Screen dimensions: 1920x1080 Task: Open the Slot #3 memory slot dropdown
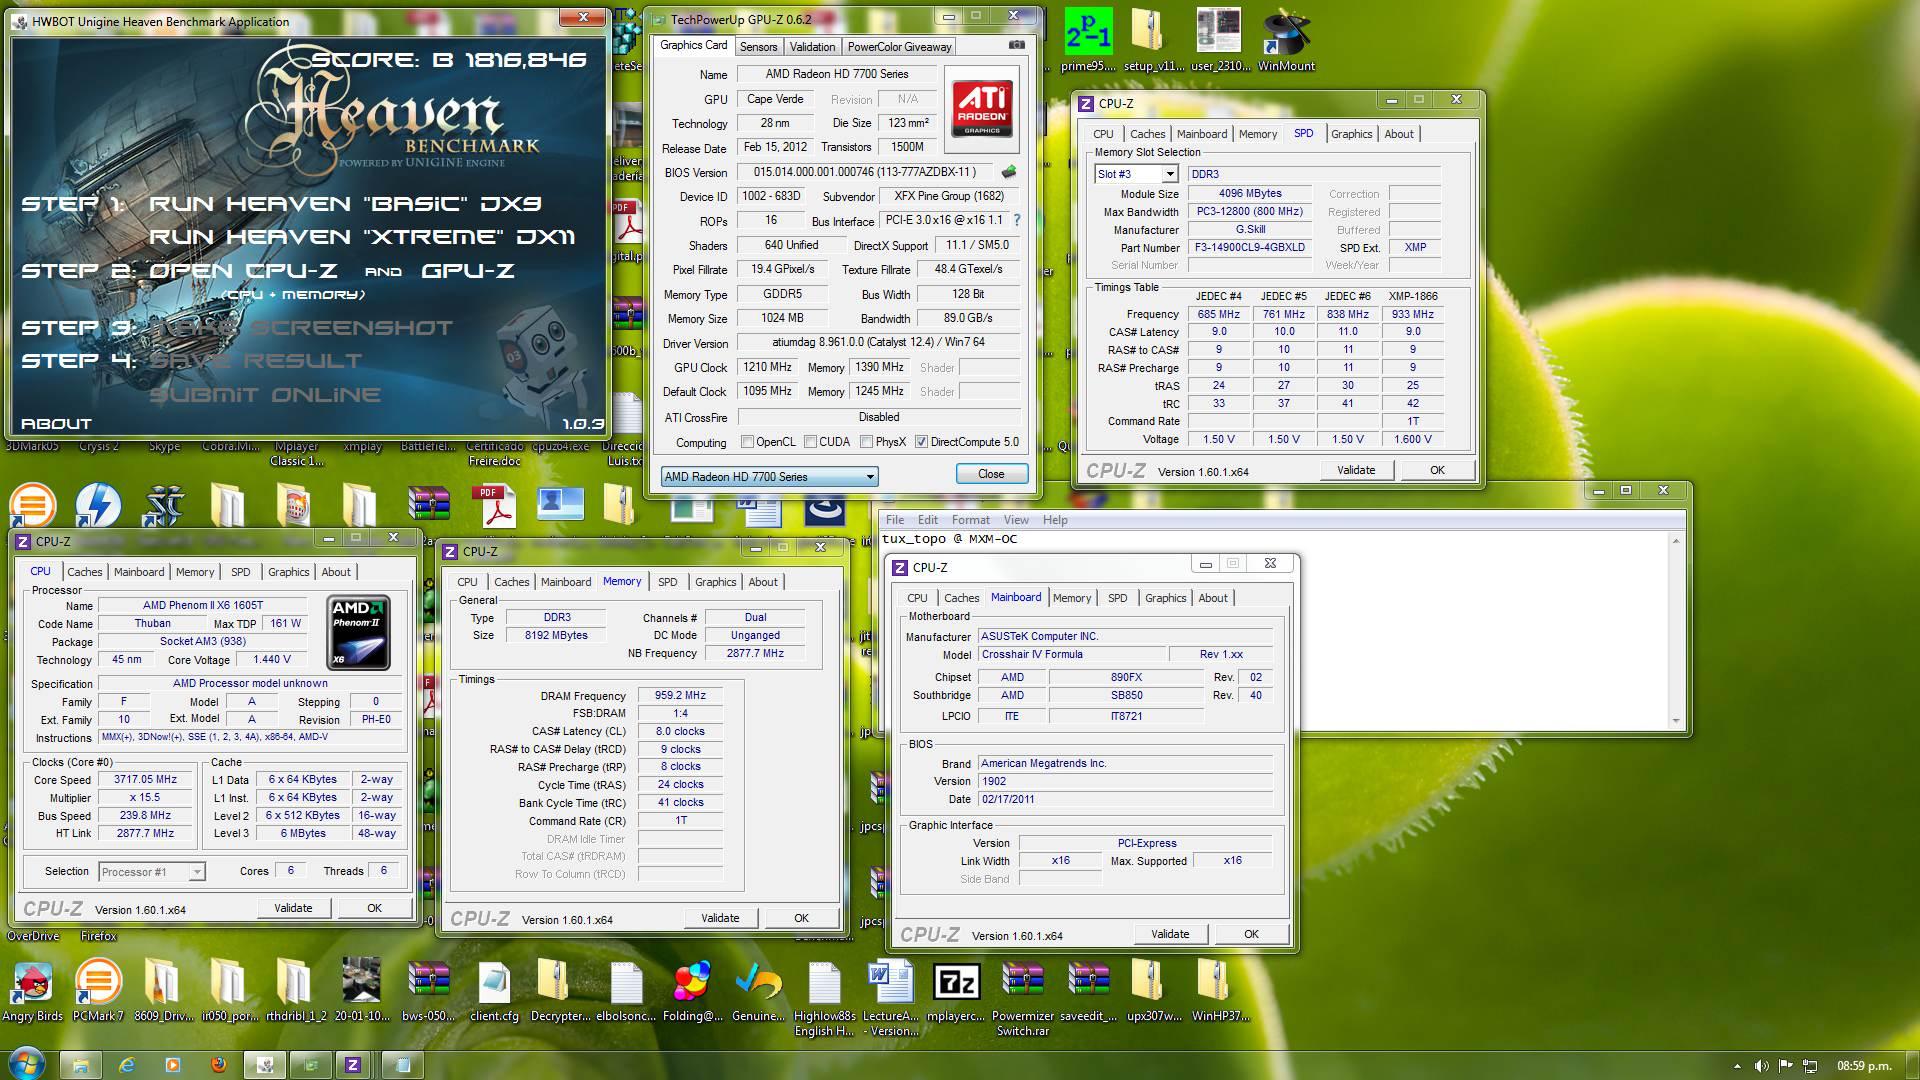pos(1136,174)
